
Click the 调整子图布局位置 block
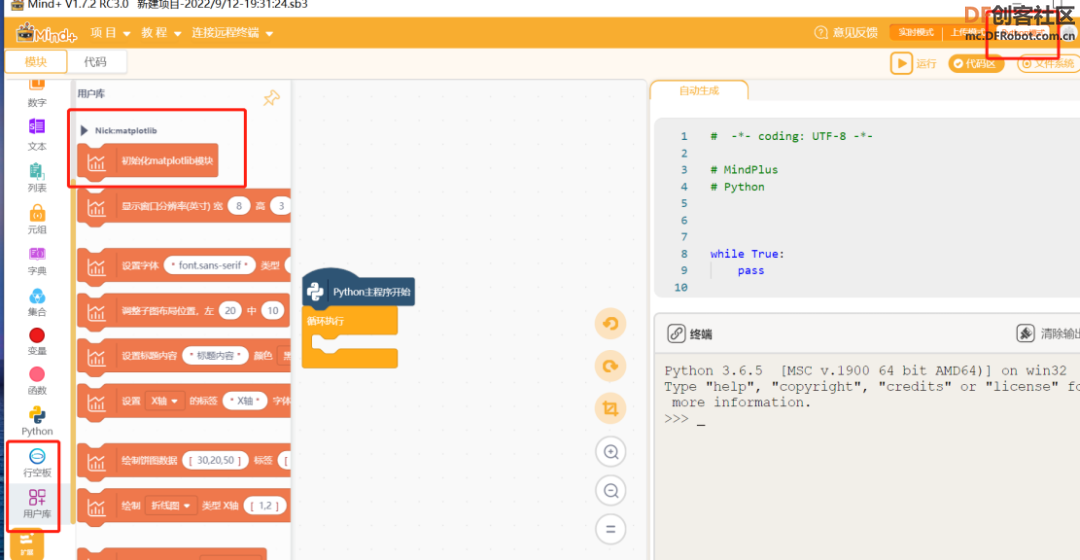tap(184, 311)
